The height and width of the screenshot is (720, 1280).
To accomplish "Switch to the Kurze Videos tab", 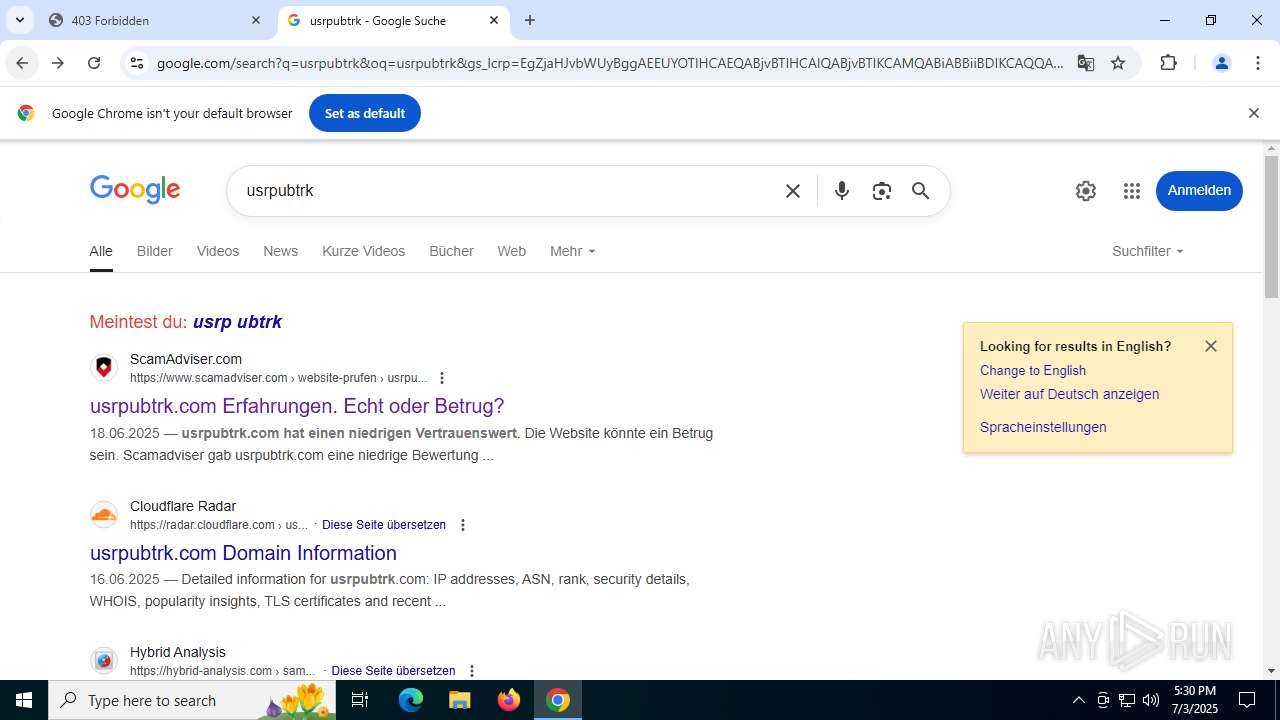I will (364, 251).
